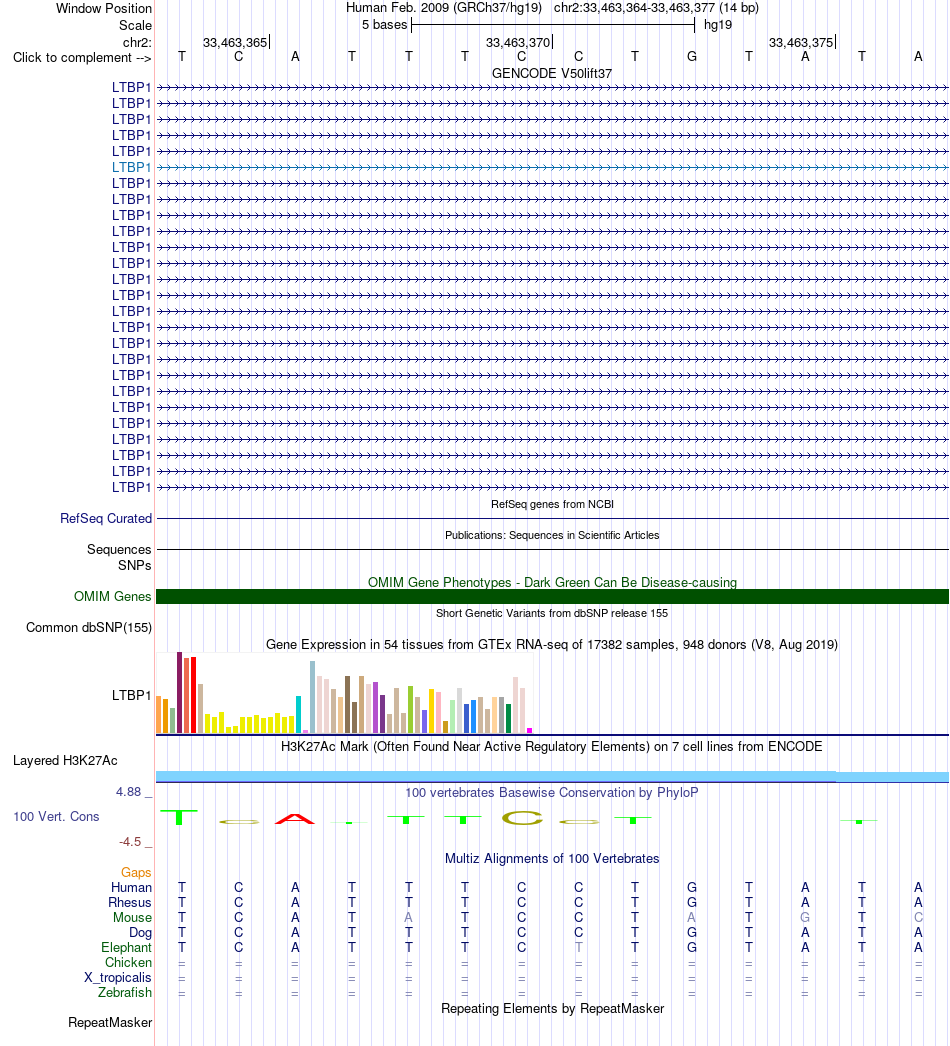Screen dimensions: 950x1046
Task: Click the GTEx 'Gene Expression in 54 tissues' title
Action: [552, 644]
